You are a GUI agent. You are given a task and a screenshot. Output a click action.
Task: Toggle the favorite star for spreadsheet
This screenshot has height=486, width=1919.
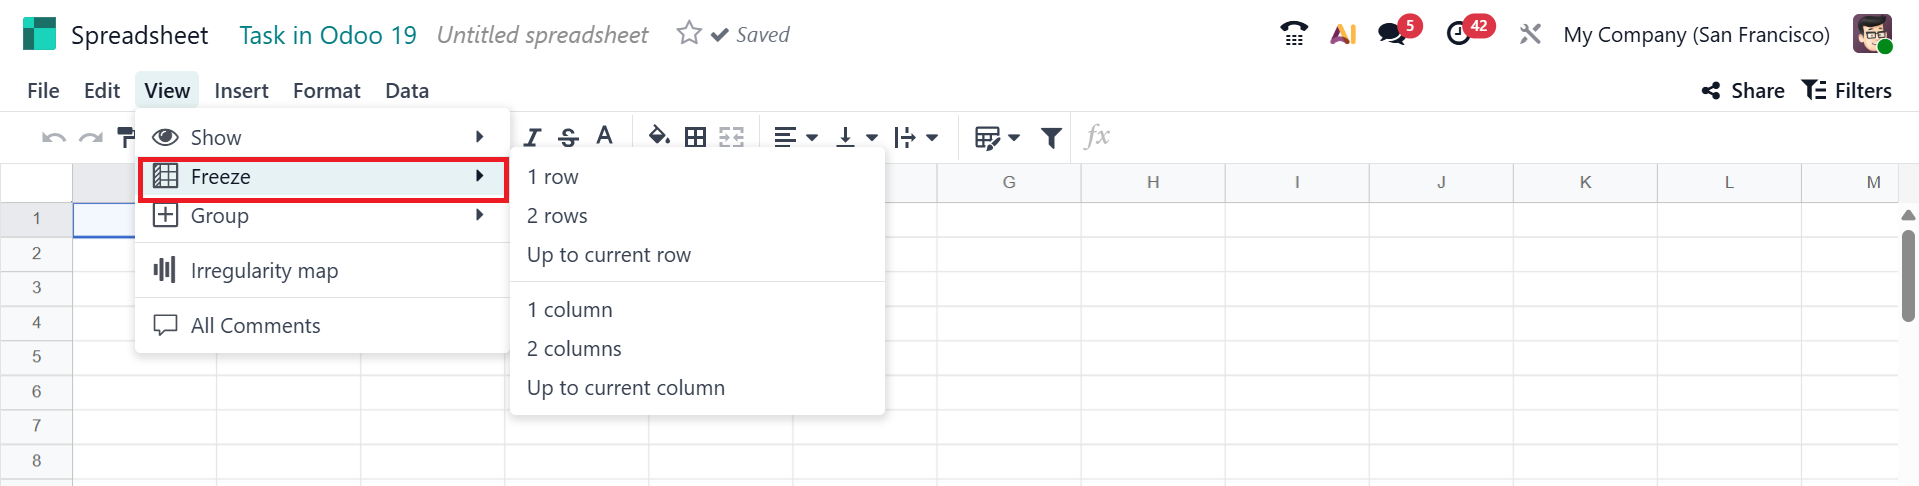(689, 34)
